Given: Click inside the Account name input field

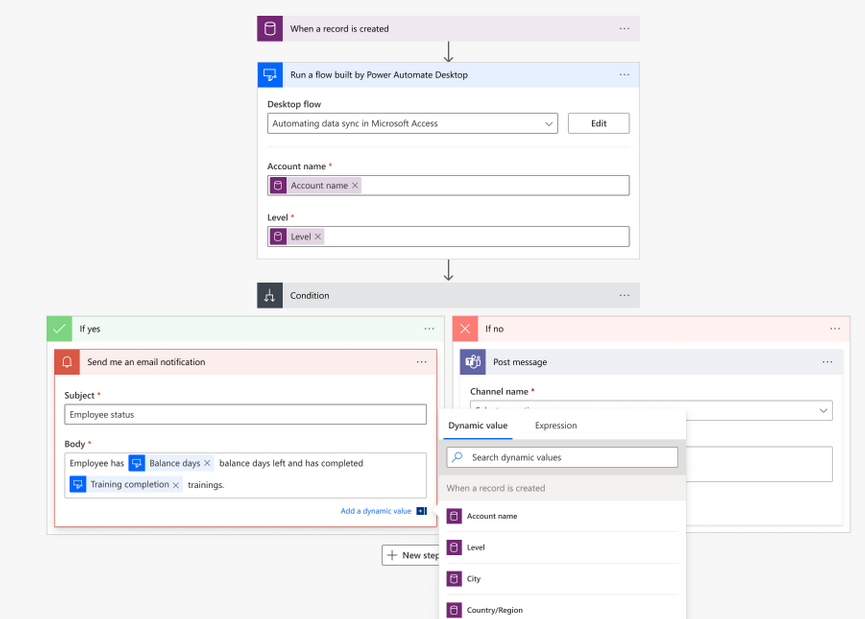Looking at the screenshot, I should pos(448,185).
